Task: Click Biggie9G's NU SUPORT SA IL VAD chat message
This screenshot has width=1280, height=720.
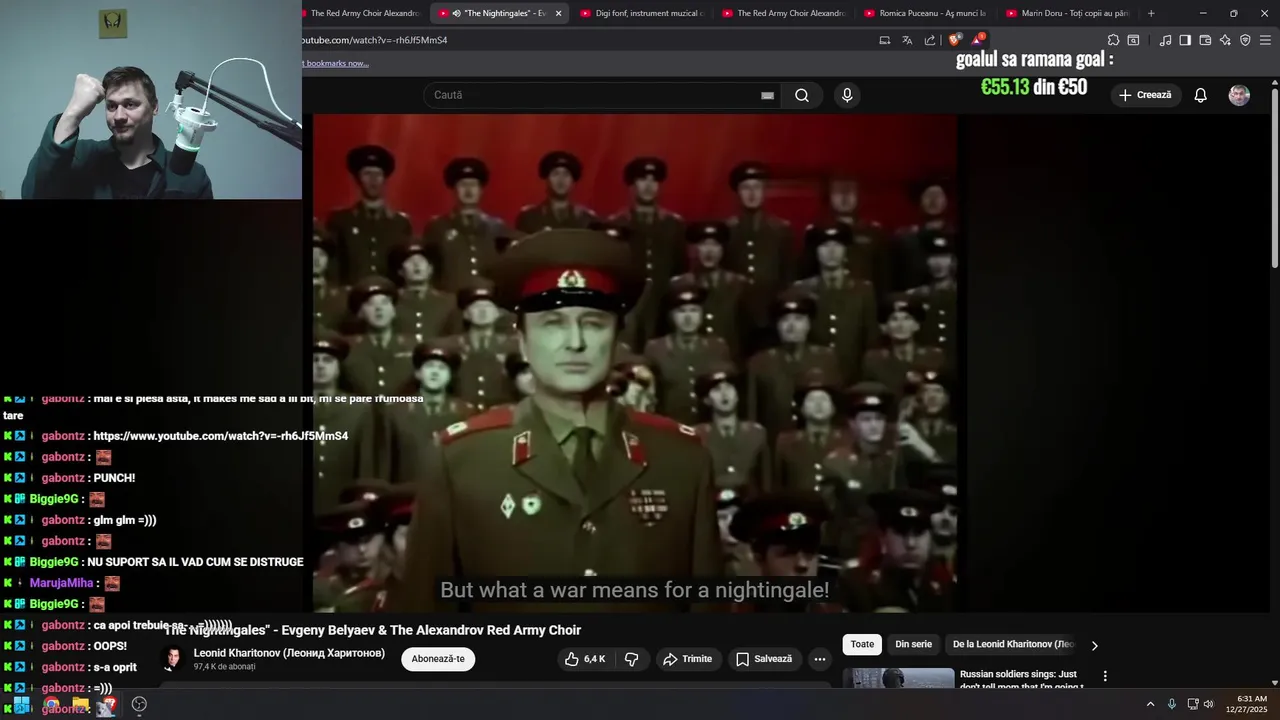Action: point(195,562)
